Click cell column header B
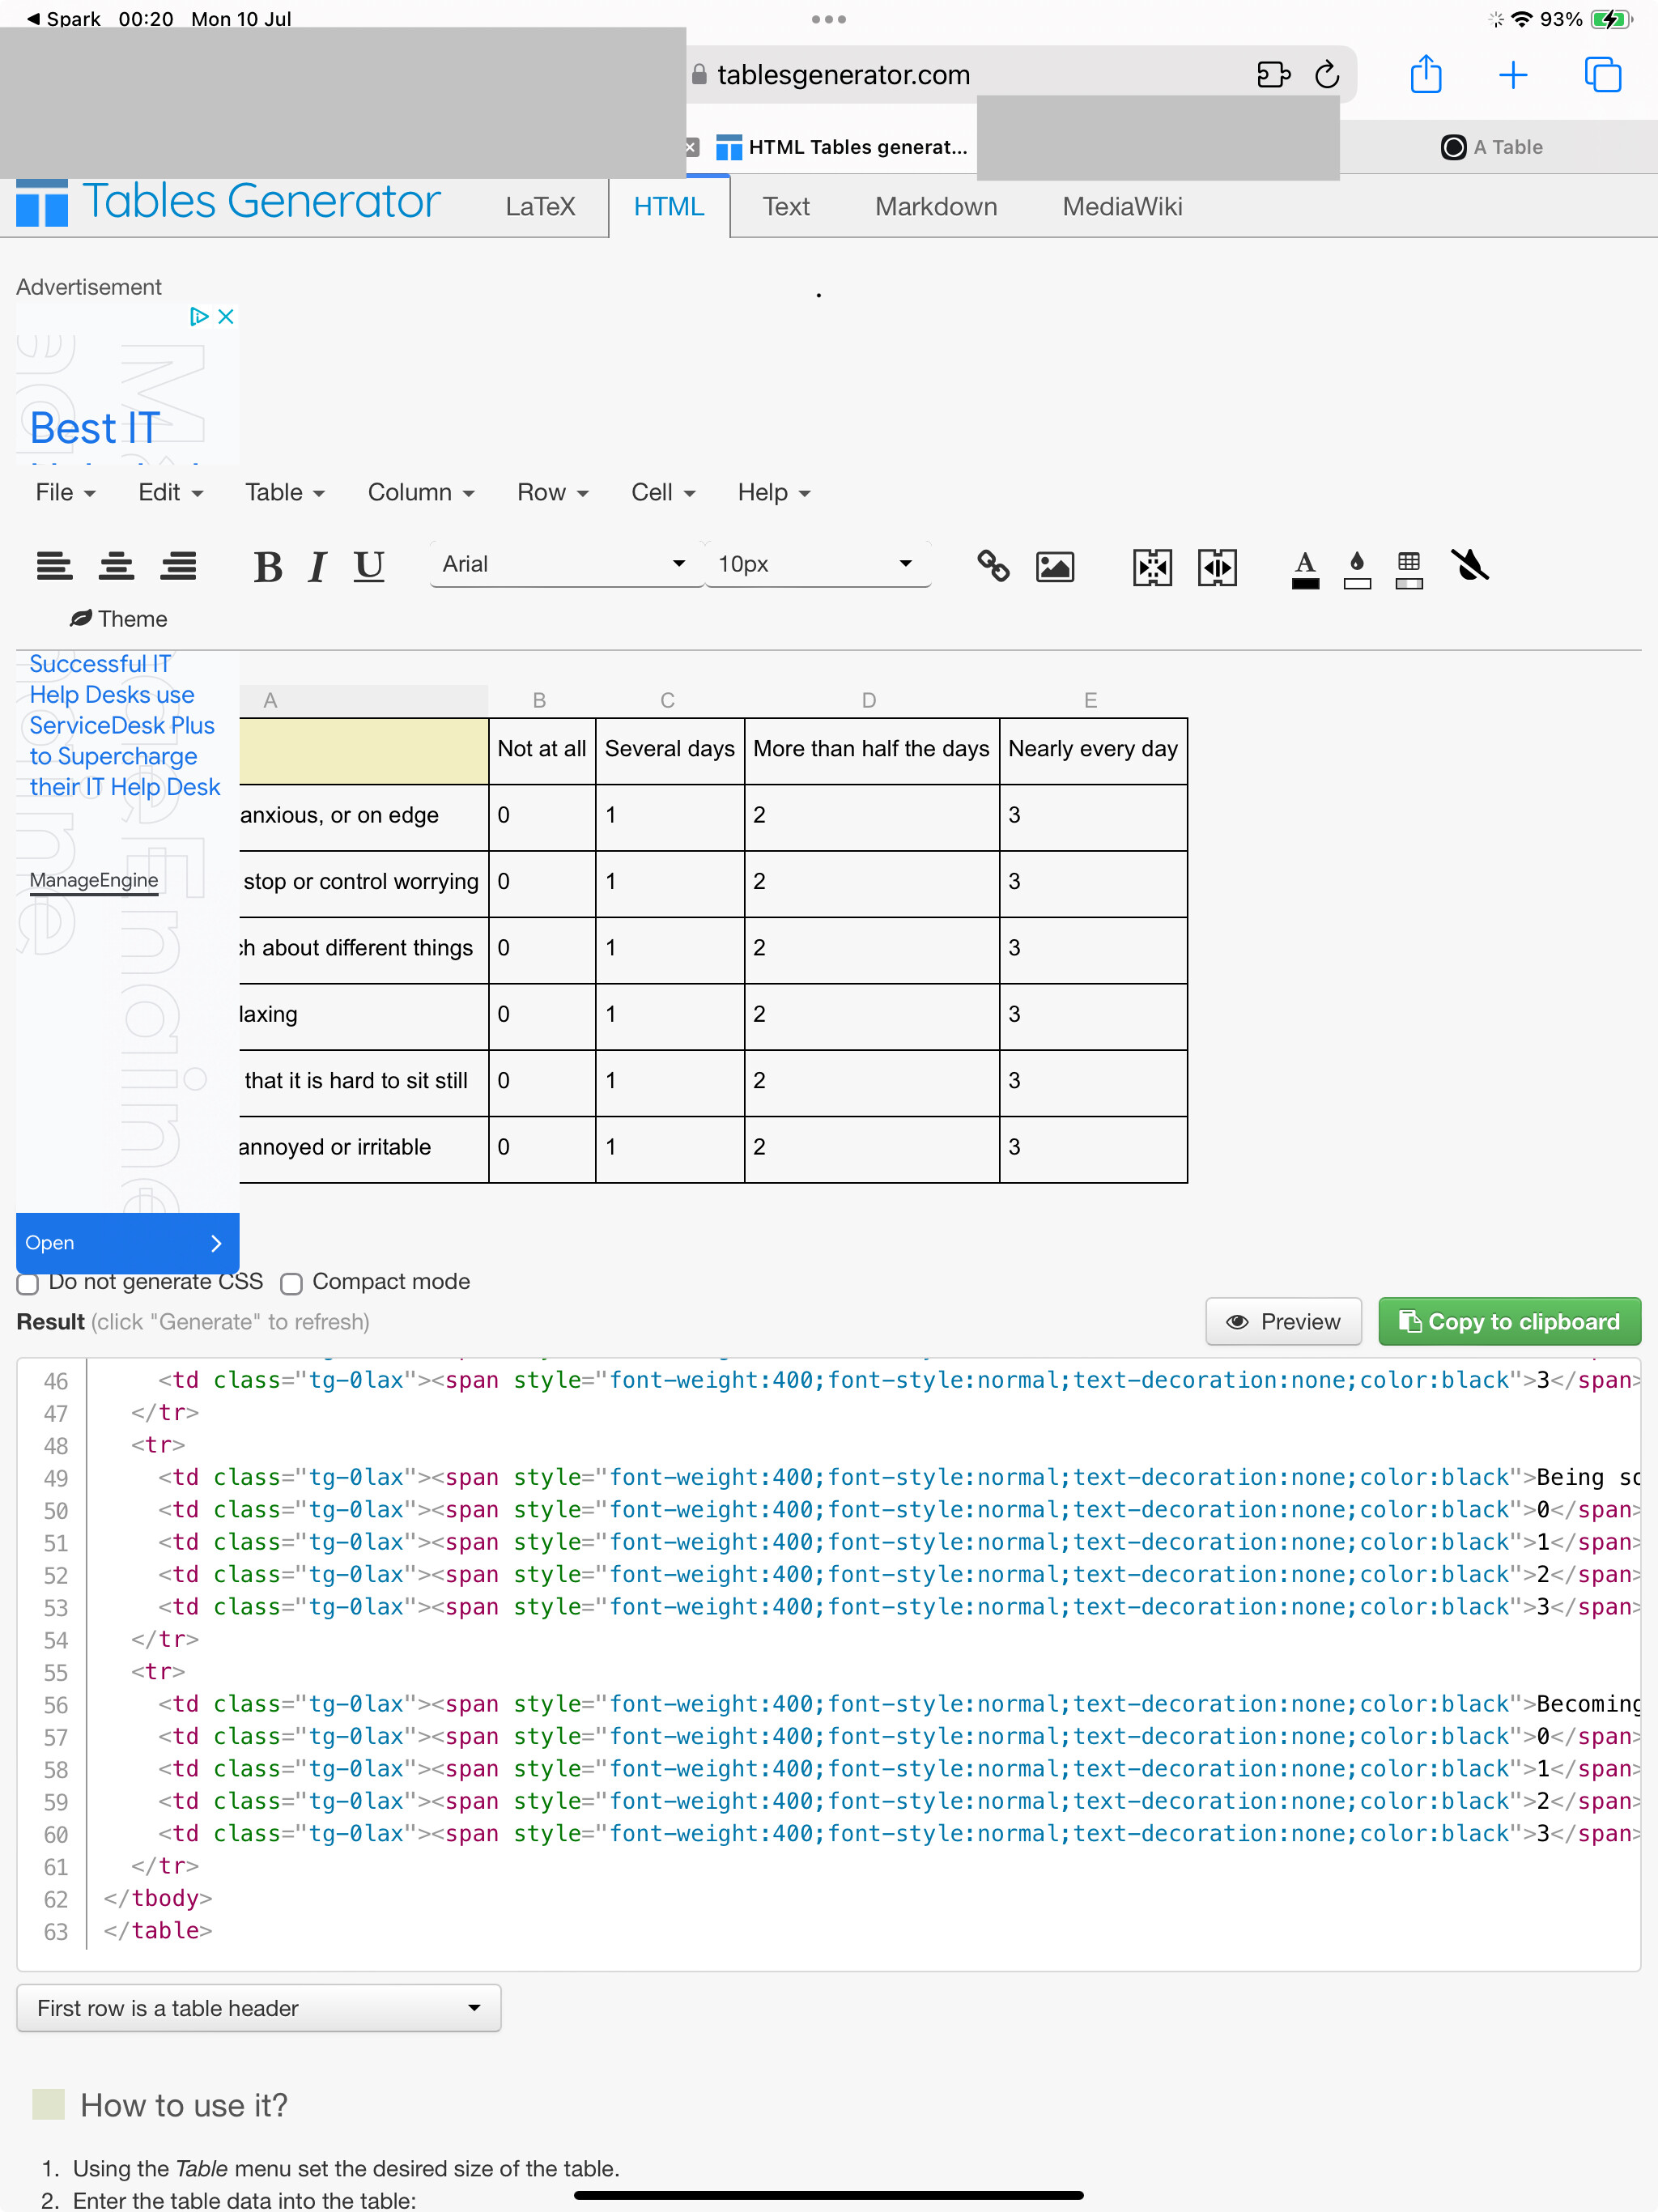 click(540, 700)
